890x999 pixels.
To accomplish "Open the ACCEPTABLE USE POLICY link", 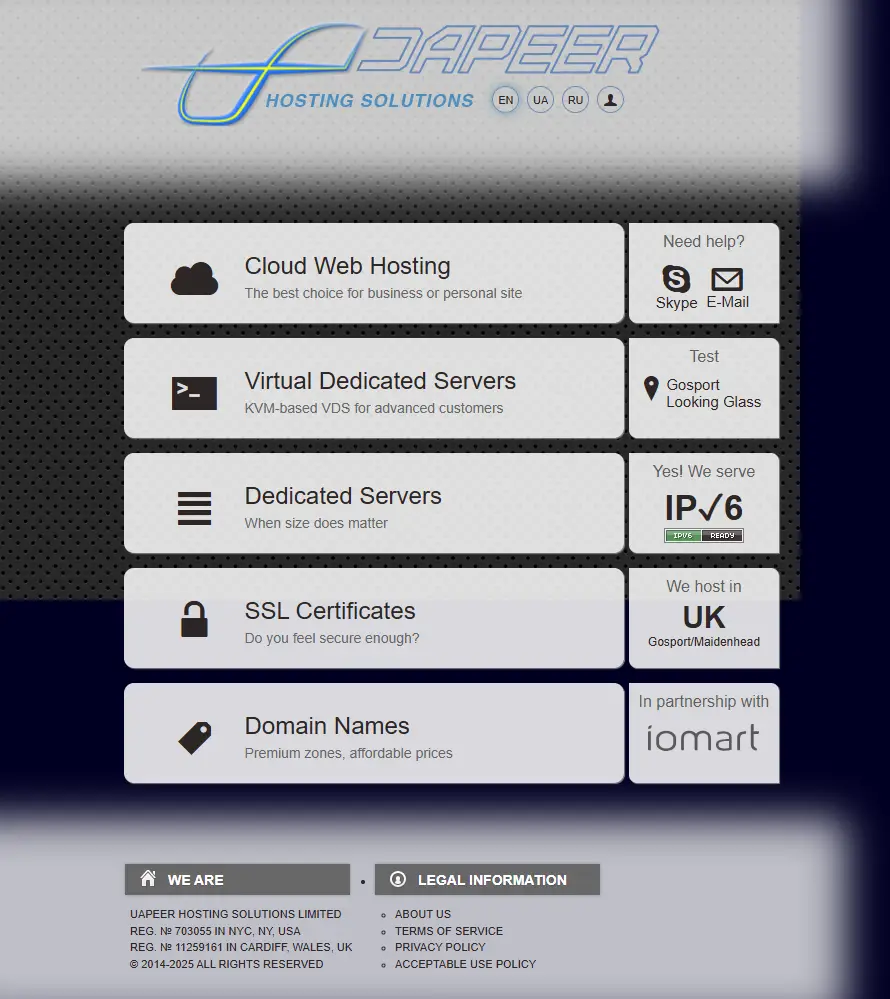I will (x=466, y=964).
